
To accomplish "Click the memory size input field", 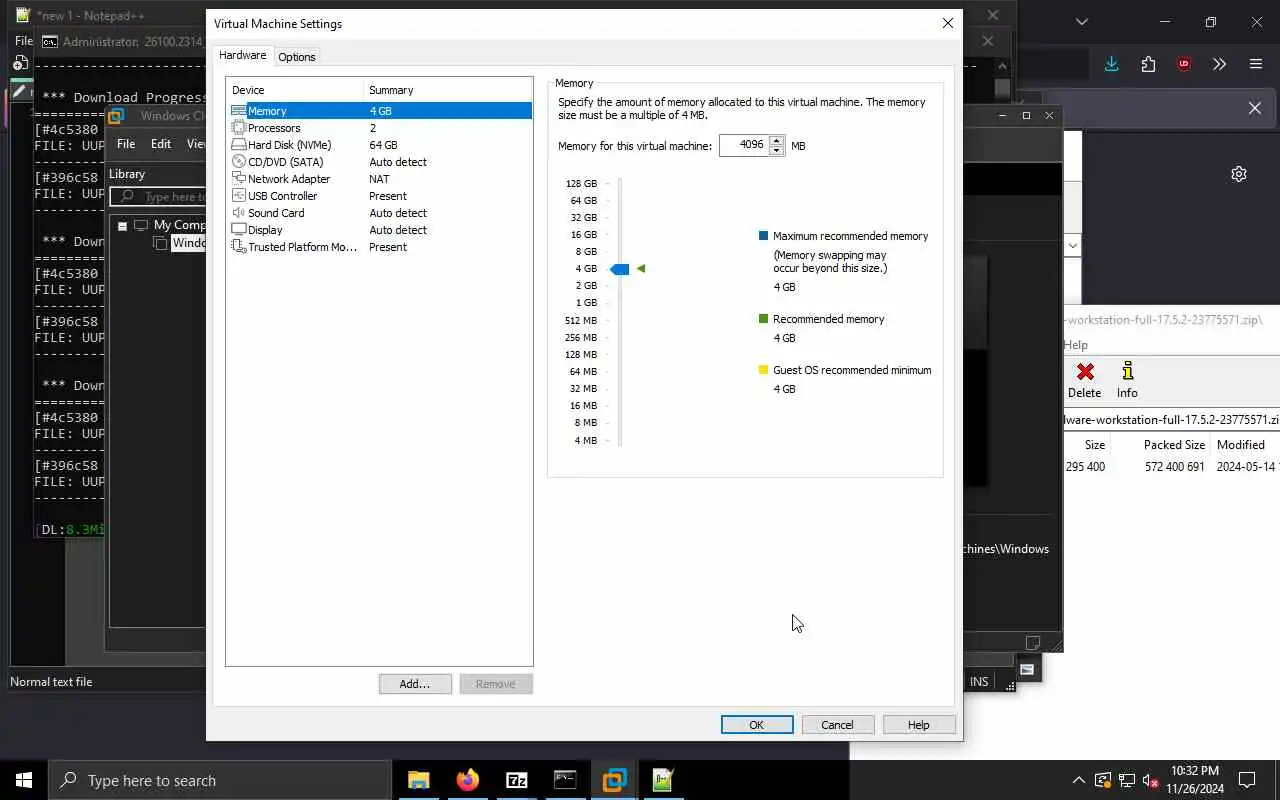I will pos(743,145).
